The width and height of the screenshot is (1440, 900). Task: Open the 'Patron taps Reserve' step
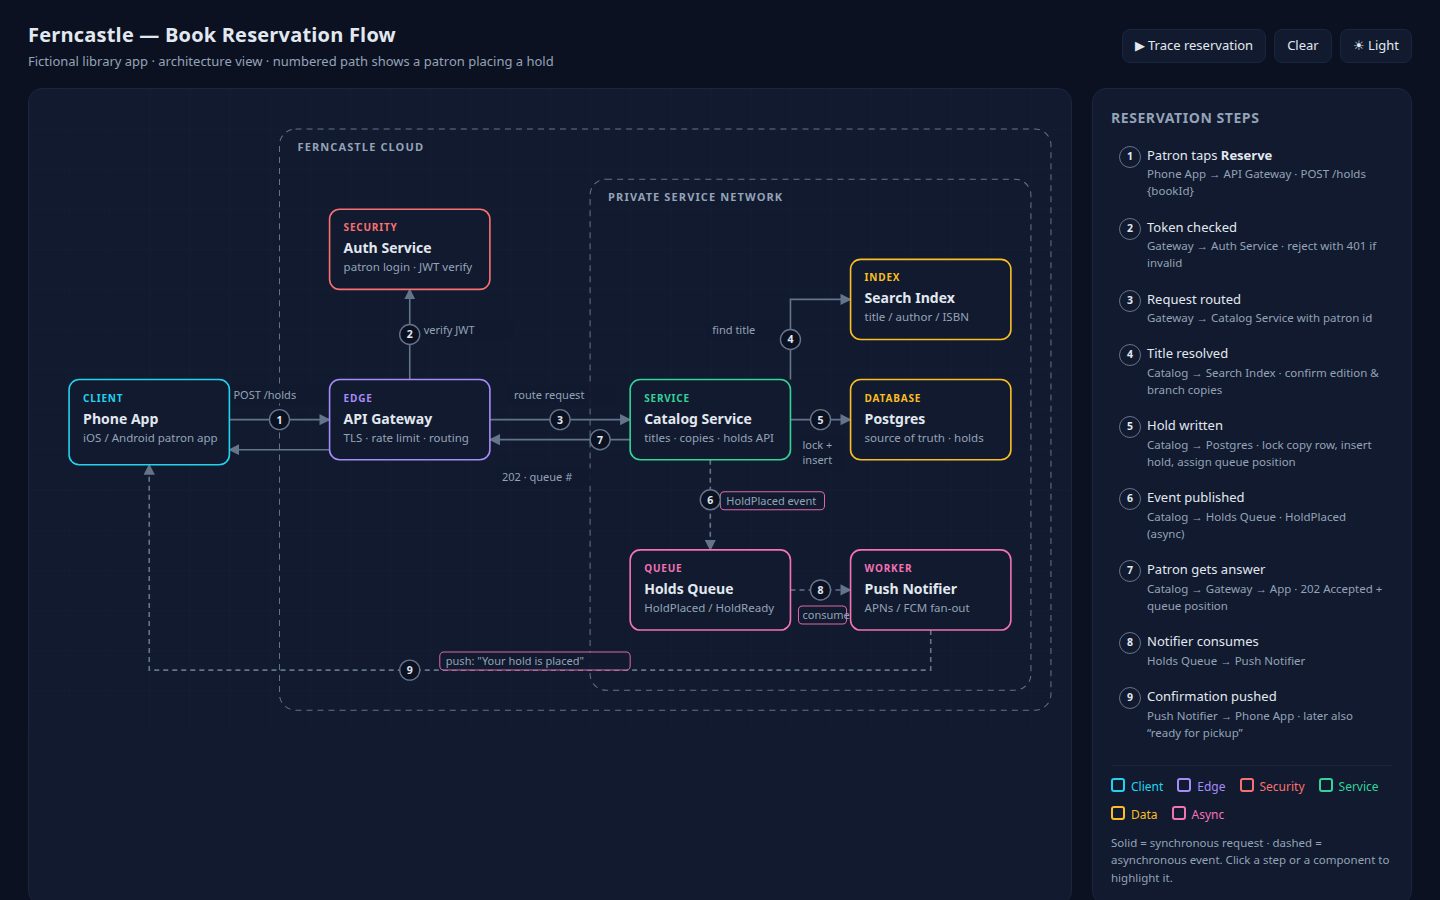(x=1252, y=172)
